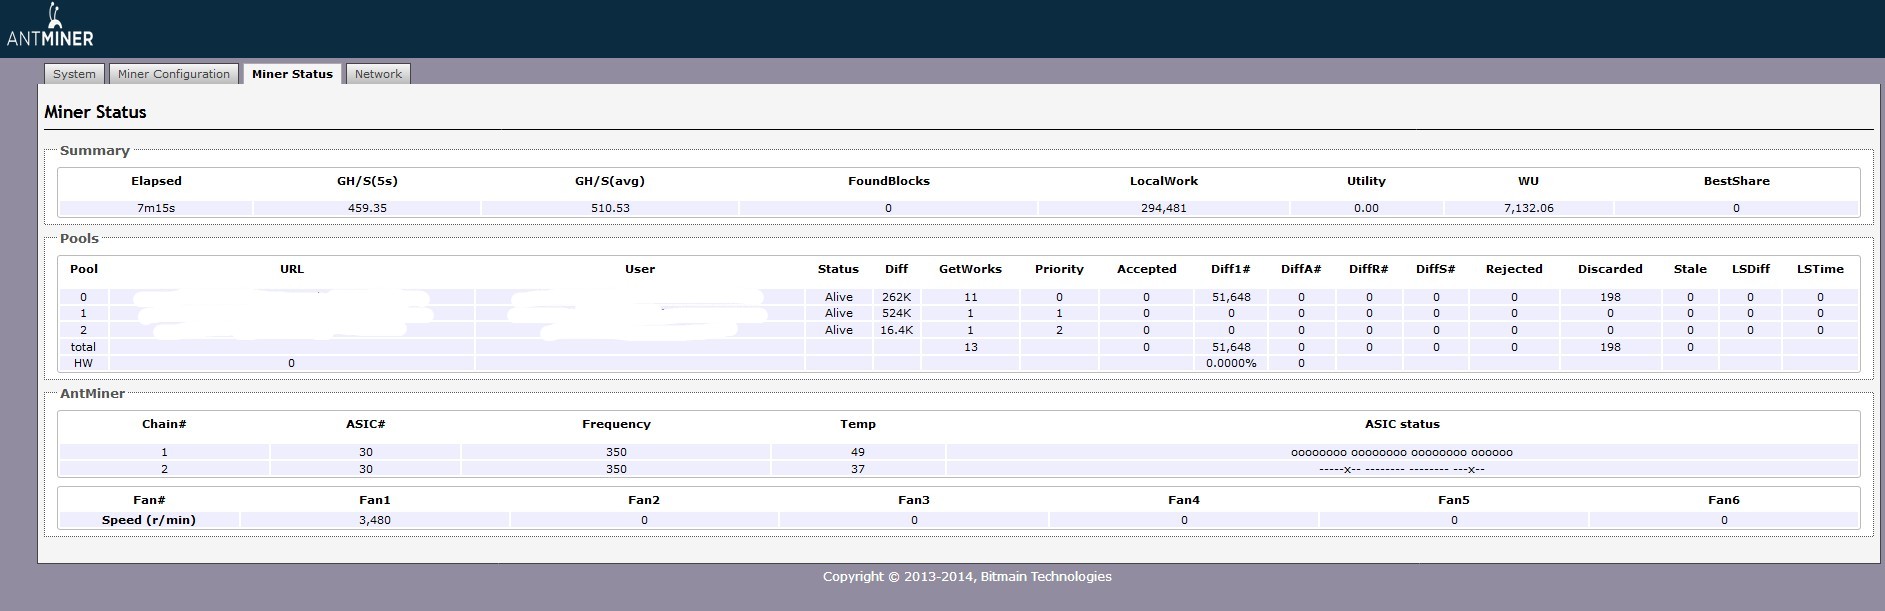Click the LSTime column header
The image size is (1885, 611).
pos(1820,269)
